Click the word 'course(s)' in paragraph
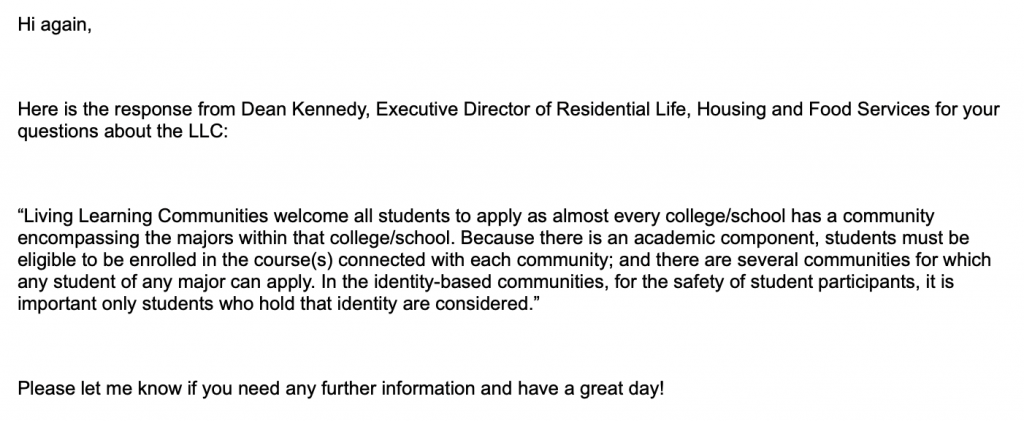 [295, 260]
